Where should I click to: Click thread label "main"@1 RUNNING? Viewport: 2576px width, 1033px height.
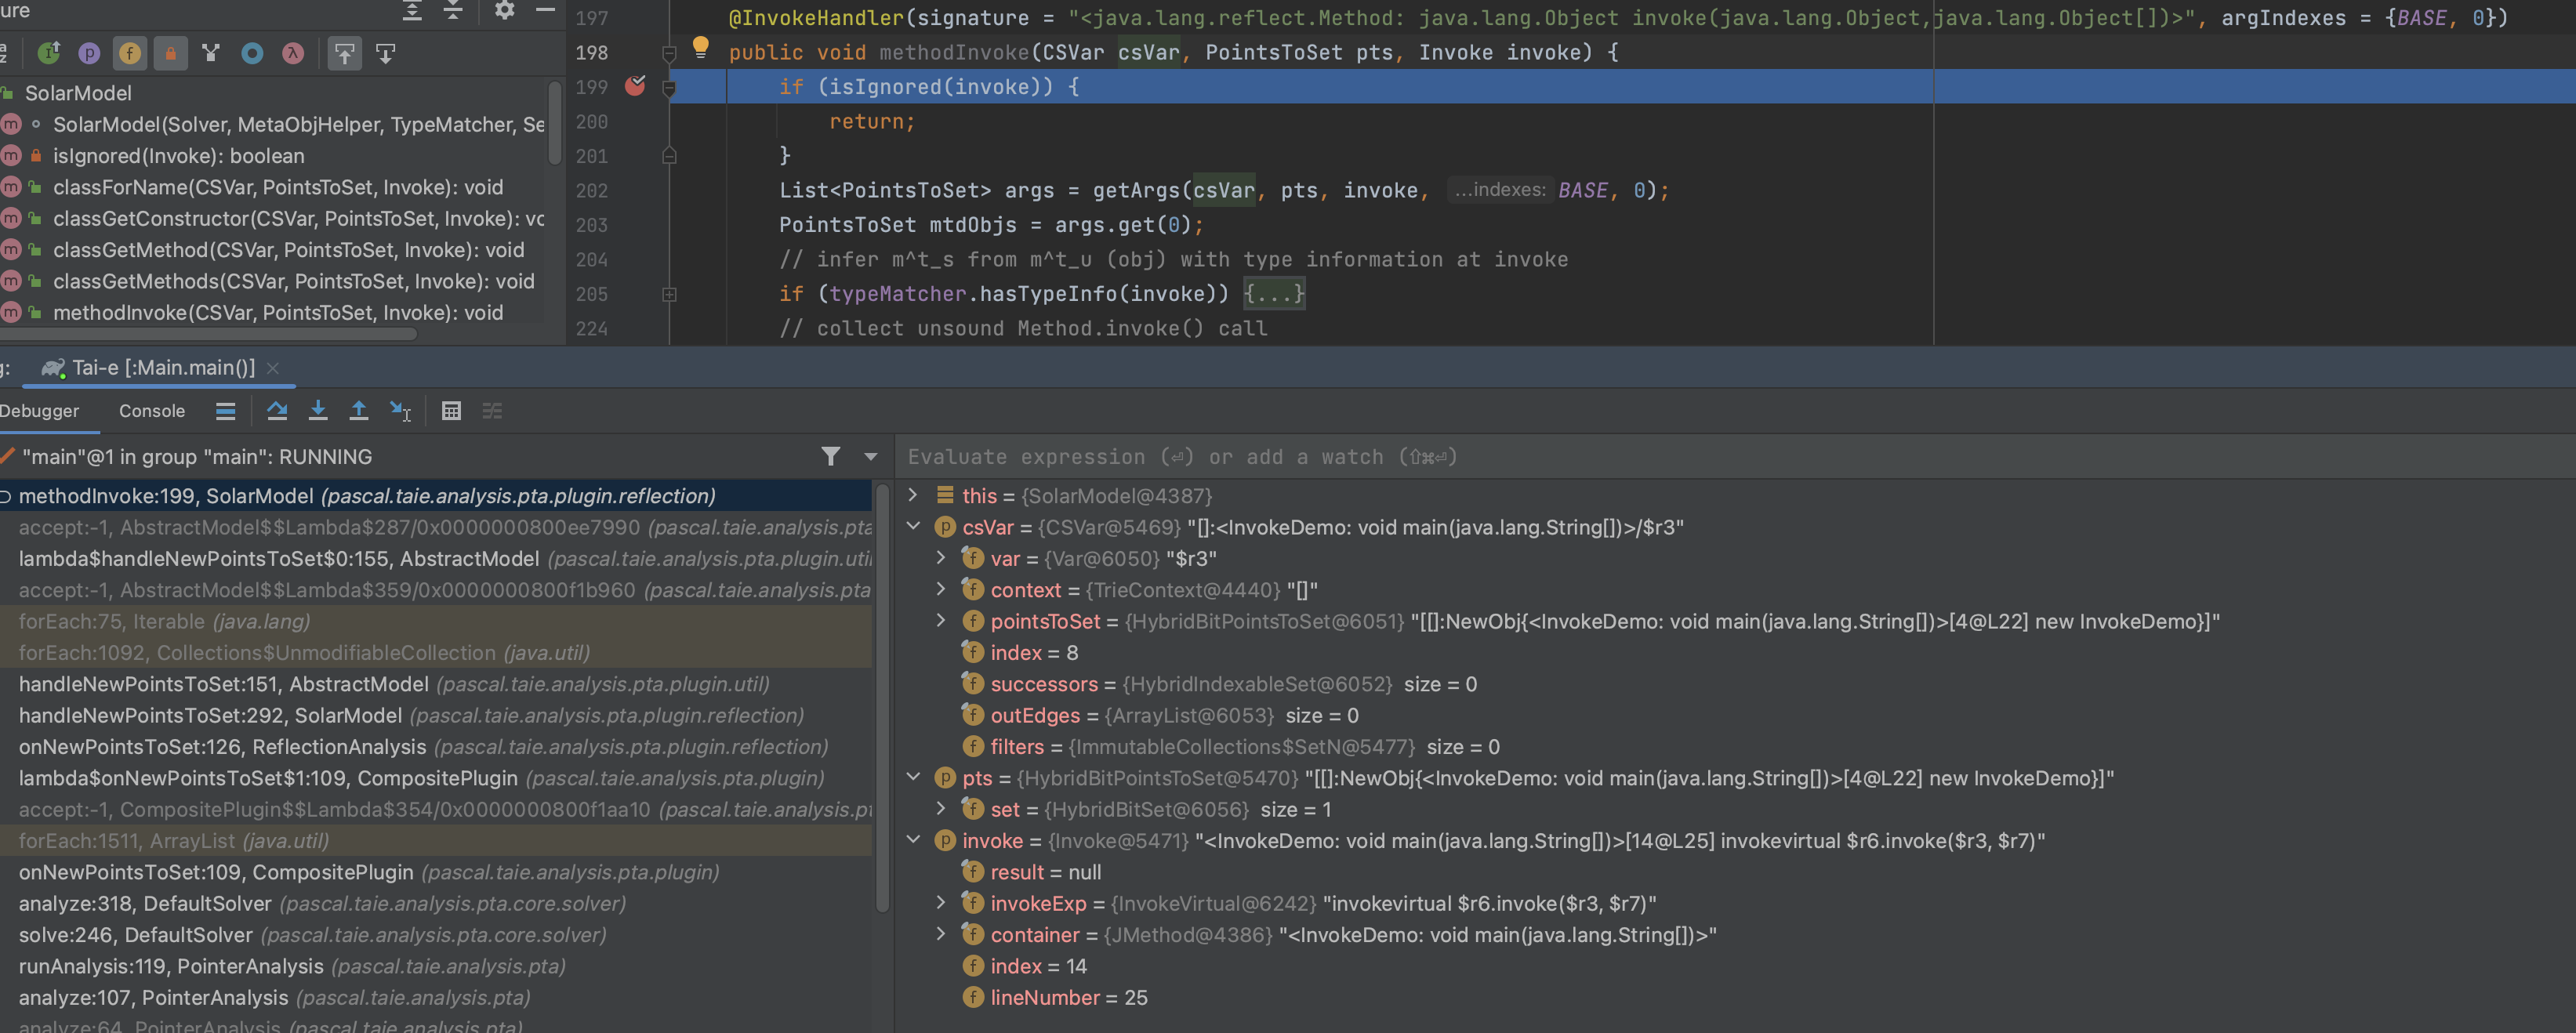pos(196,457)
